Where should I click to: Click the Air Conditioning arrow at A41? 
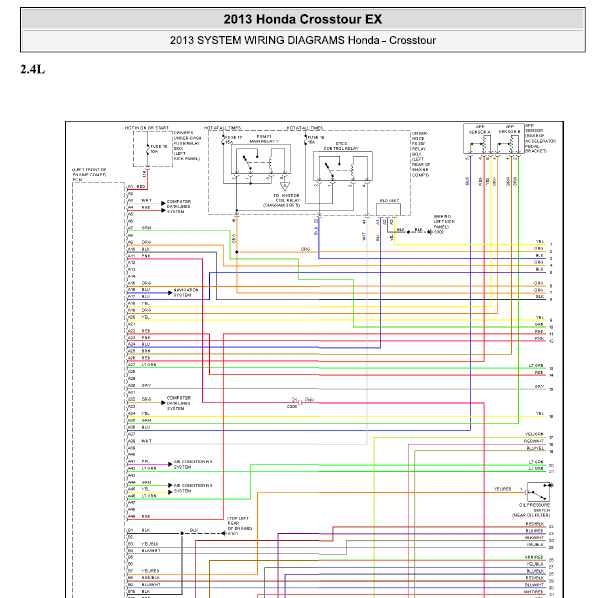pos(170,465)
